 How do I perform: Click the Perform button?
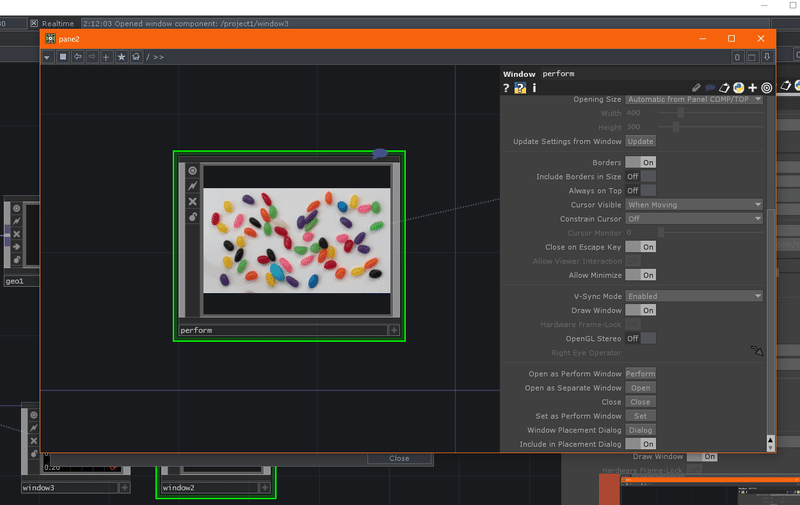pyautogui.click(x=640, y=373)
